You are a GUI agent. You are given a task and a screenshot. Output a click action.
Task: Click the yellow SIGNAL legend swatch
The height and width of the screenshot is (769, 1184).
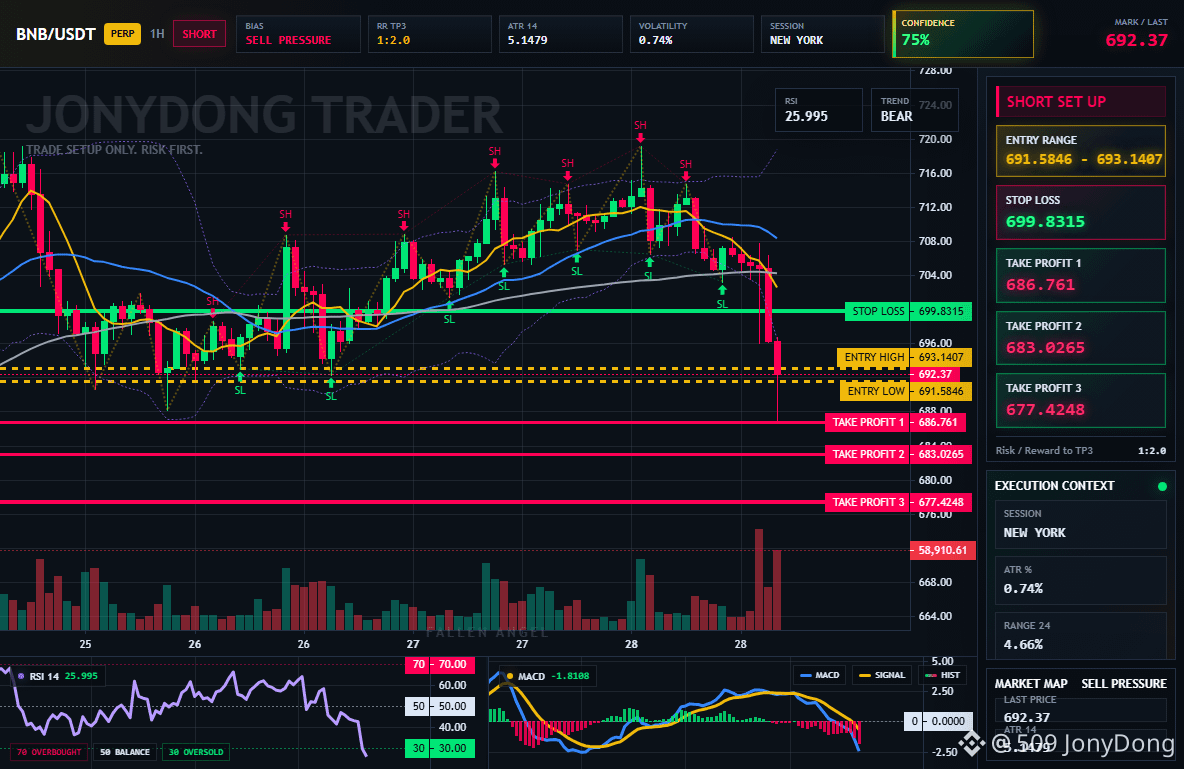(x=865, y=675)
